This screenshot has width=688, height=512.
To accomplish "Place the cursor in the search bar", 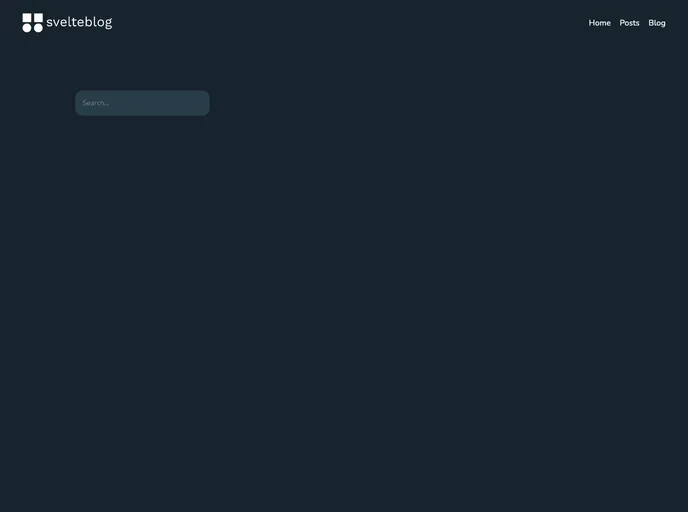I will 142,103.
